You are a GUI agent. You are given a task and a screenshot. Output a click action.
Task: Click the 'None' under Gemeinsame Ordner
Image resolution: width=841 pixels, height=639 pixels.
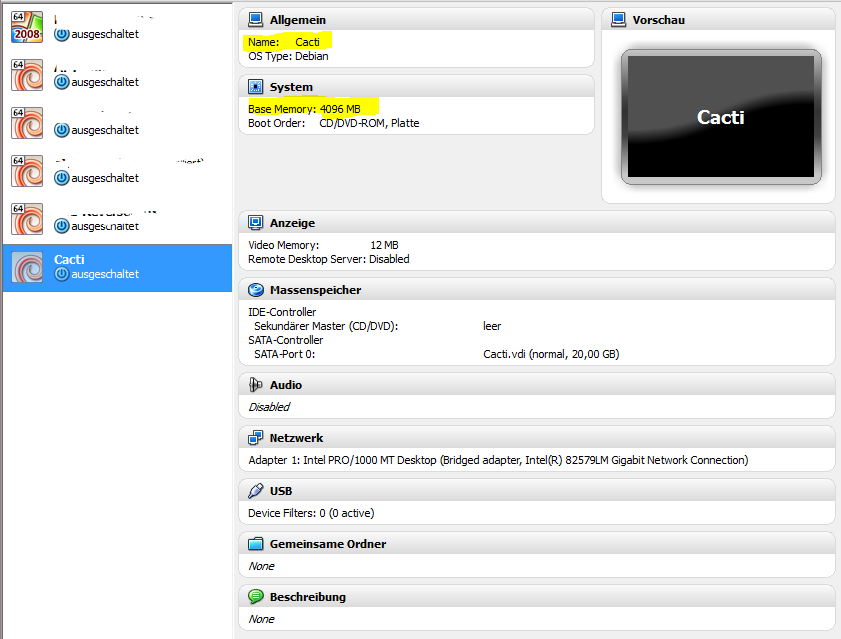(261, 567)
